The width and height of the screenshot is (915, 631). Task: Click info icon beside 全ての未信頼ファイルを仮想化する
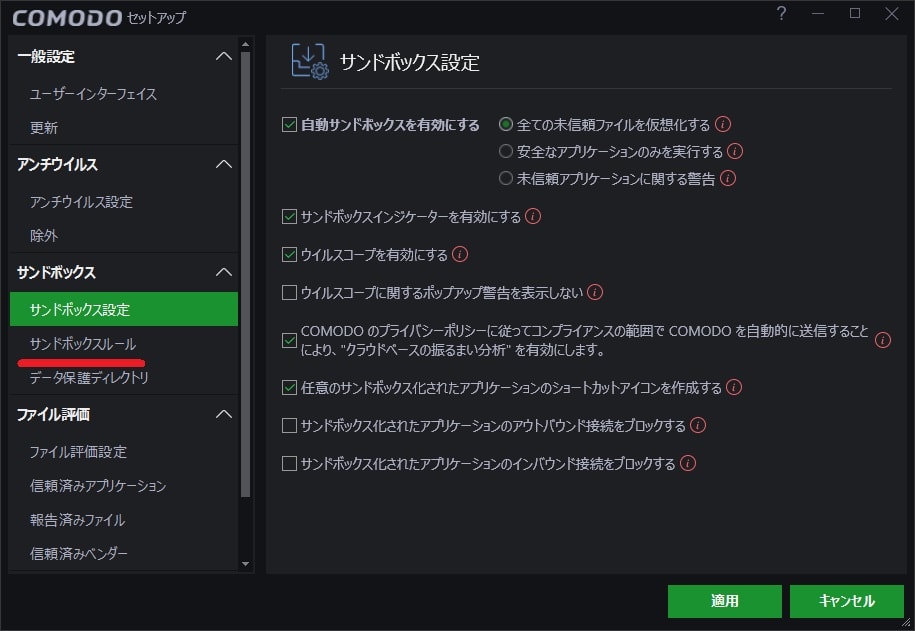click(x=723, y=124)
